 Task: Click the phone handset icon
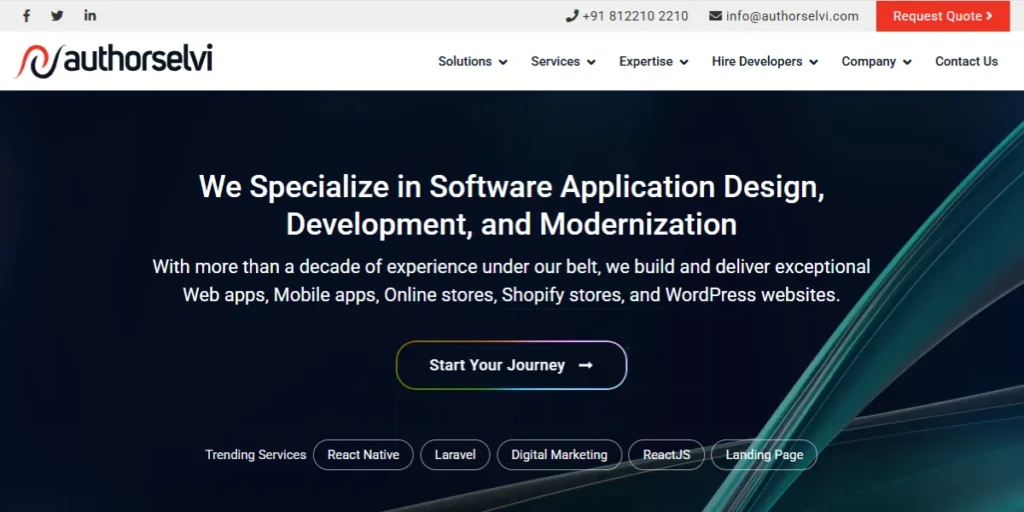pos(572,16)
